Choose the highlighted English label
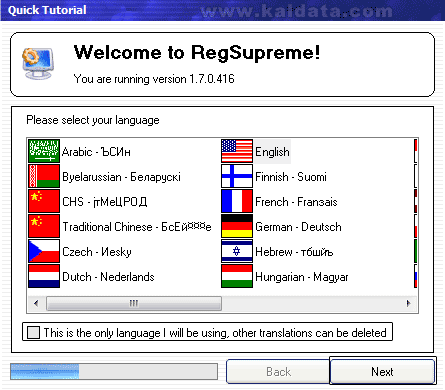Viewport: 445px width, 390px height. click(x=272, y=152)
